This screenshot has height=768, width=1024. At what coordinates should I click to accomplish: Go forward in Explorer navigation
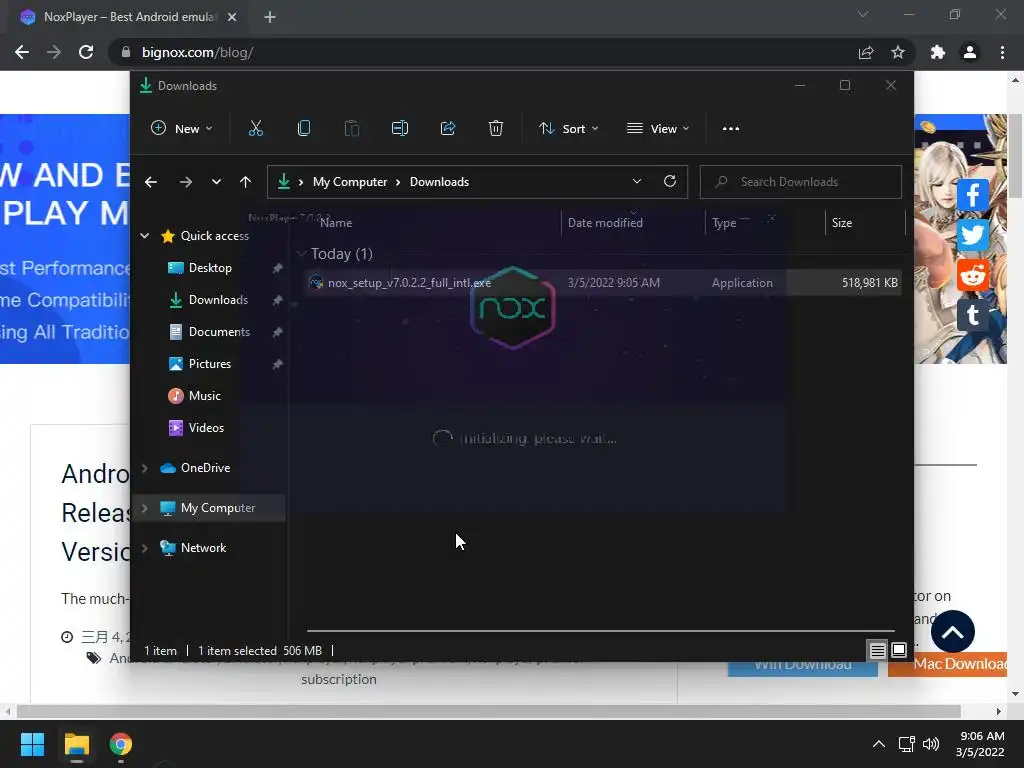185,182
